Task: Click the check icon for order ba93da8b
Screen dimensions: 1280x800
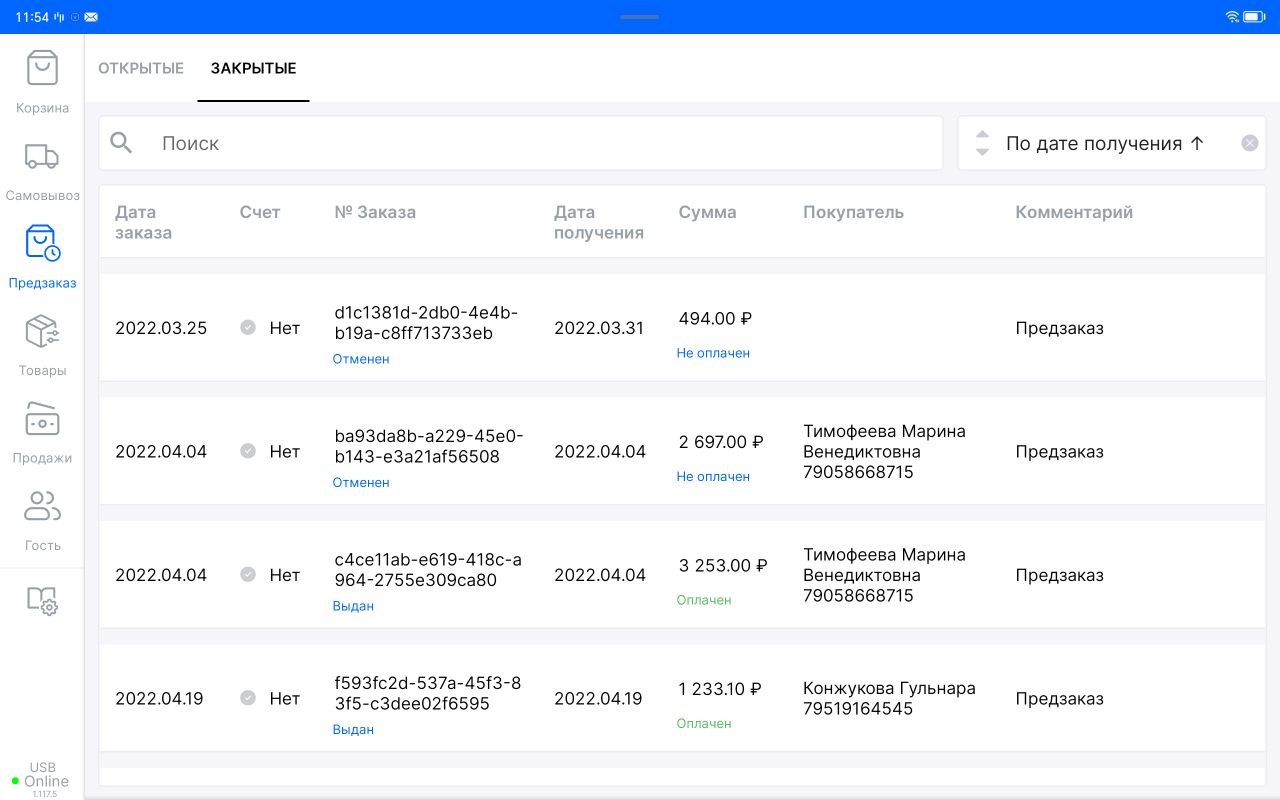Action: [248, 451]
